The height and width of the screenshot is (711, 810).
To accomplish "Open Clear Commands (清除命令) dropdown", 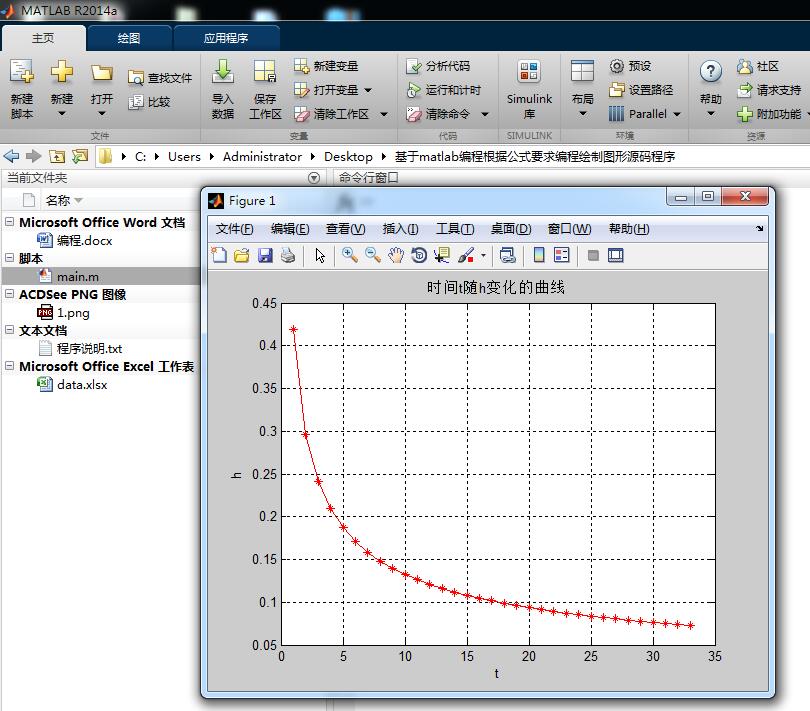I will tap(485, 114).
